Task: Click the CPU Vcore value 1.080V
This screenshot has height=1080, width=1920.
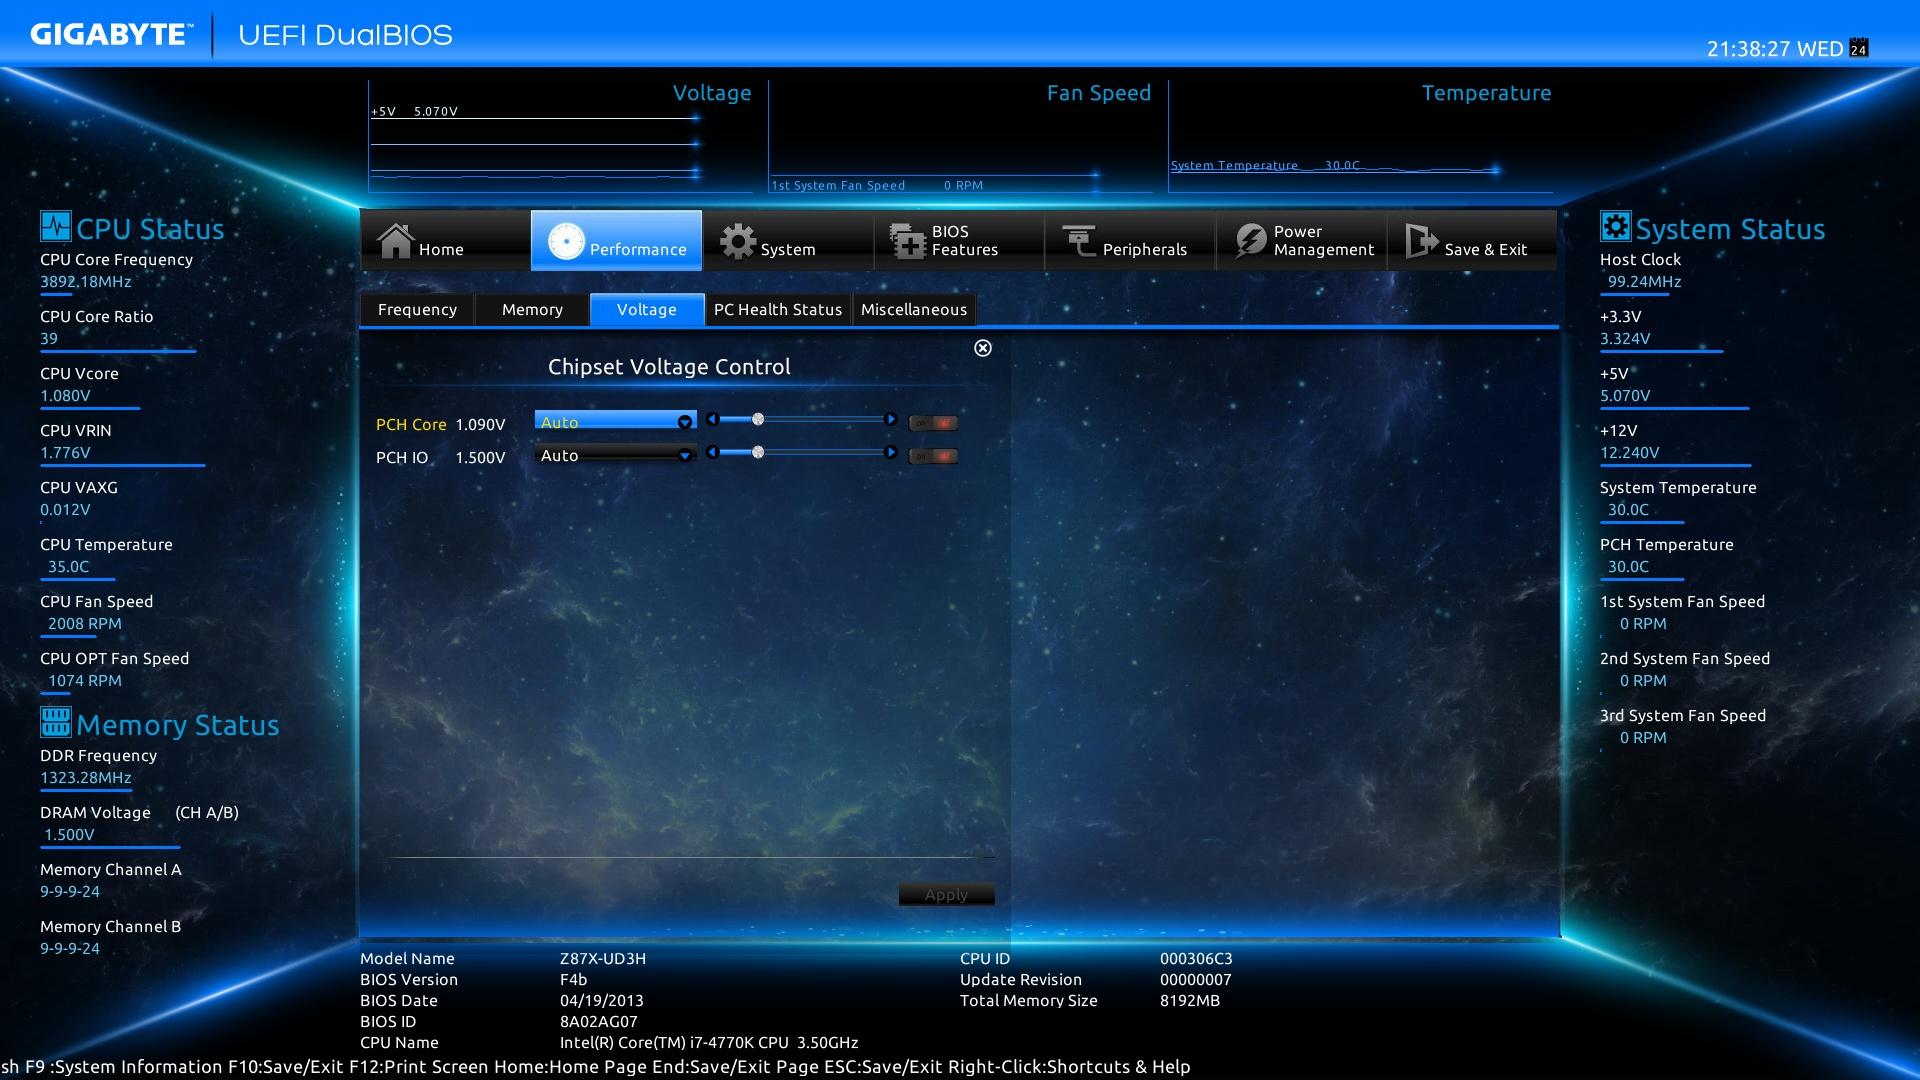Action: pyautogui.click(x=65, y=395)
